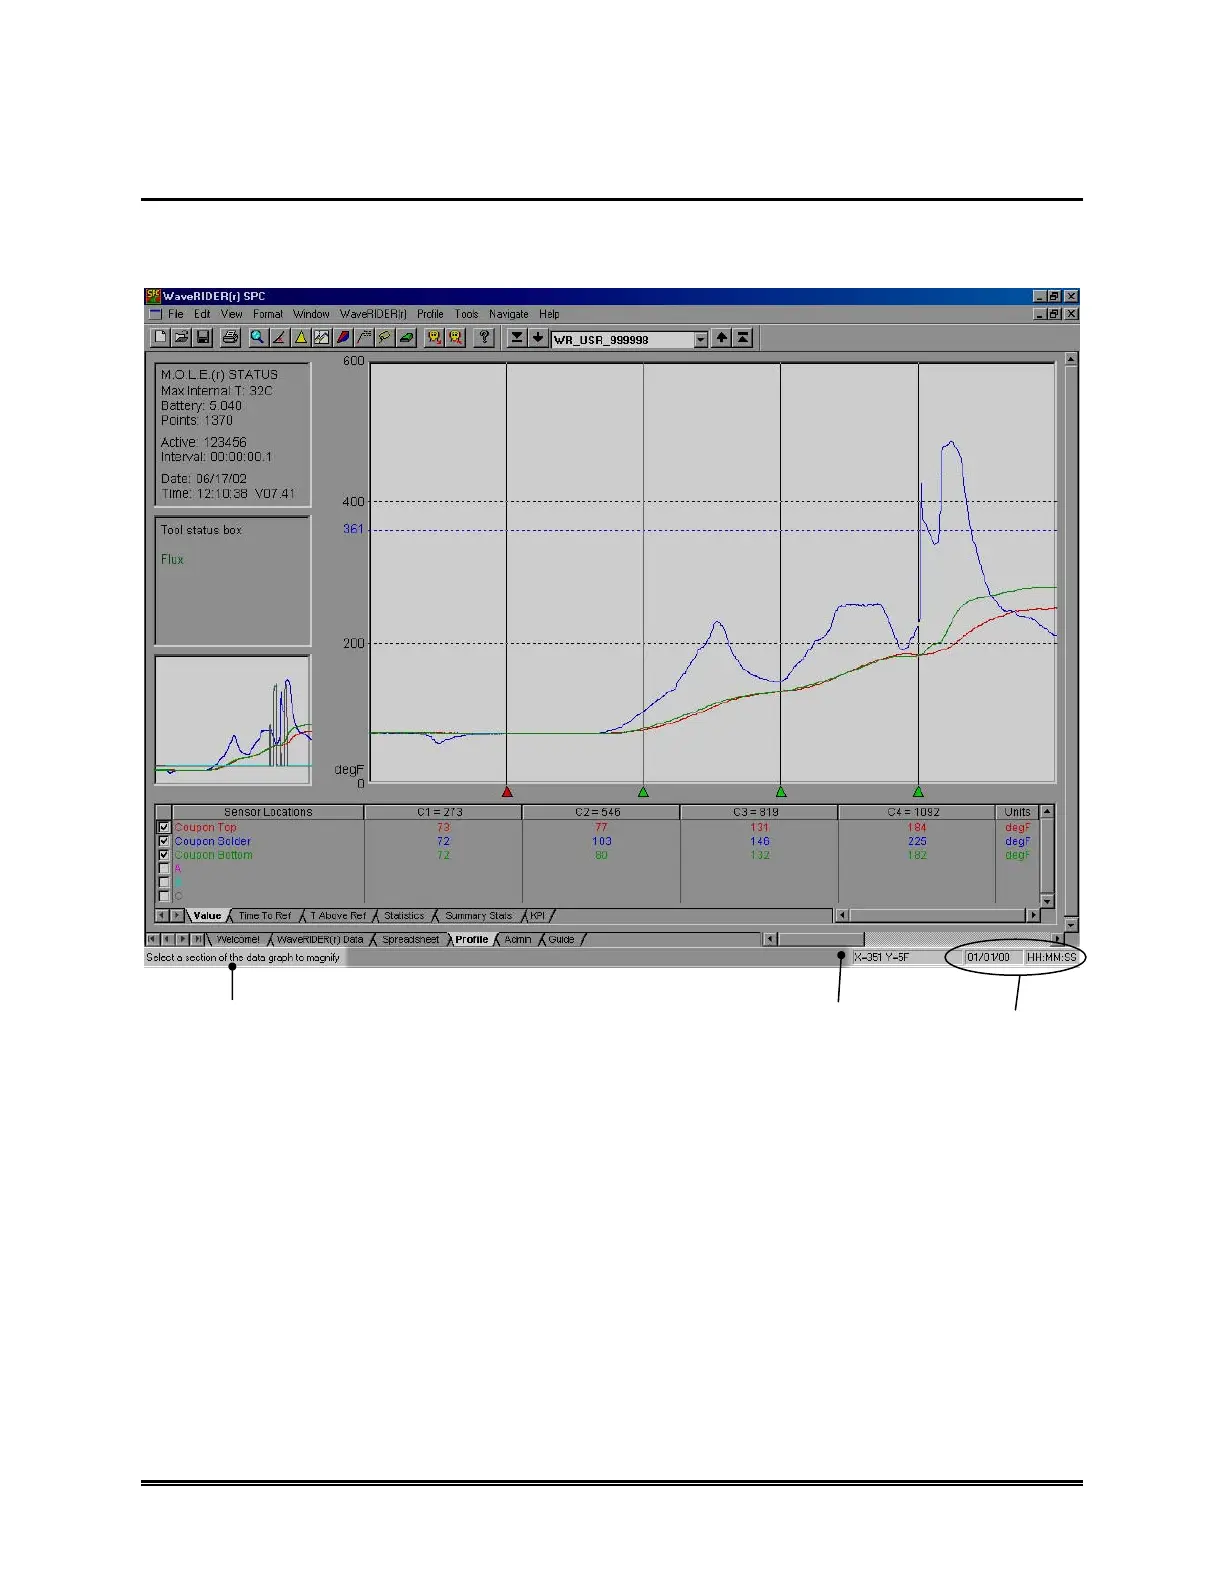Go to the WaveRIDER(r) Data worksheet tab
Viewport: 1224px width, 1584px height.
tap(320, 940)
